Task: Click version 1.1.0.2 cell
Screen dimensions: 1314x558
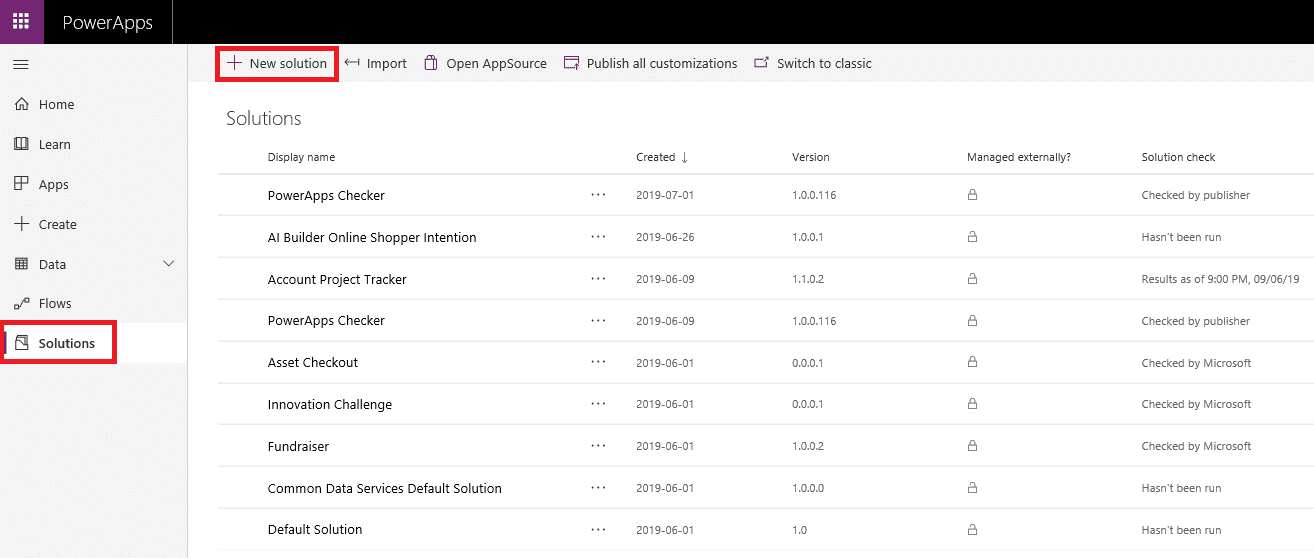Action: [808, 279]
